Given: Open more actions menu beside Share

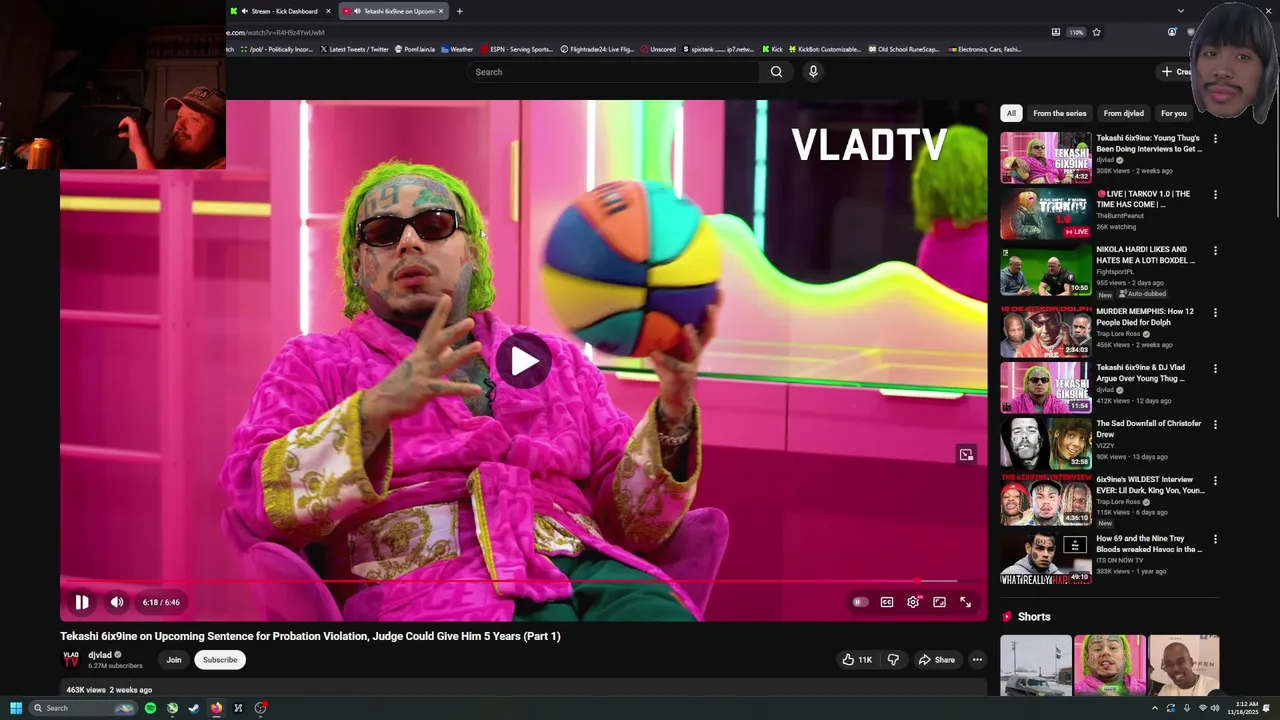Looking at the screenshot, I should (x=977, y=660).
